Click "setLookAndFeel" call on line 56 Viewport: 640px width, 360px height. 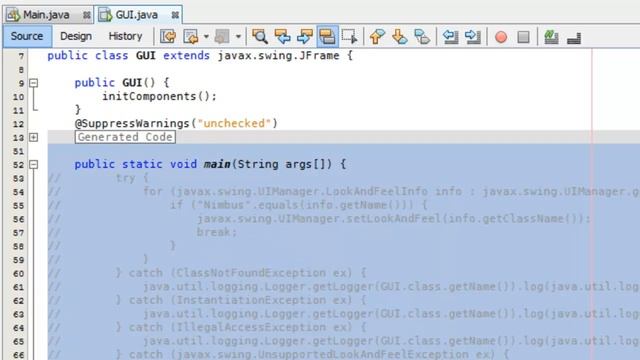coord(393,219)
